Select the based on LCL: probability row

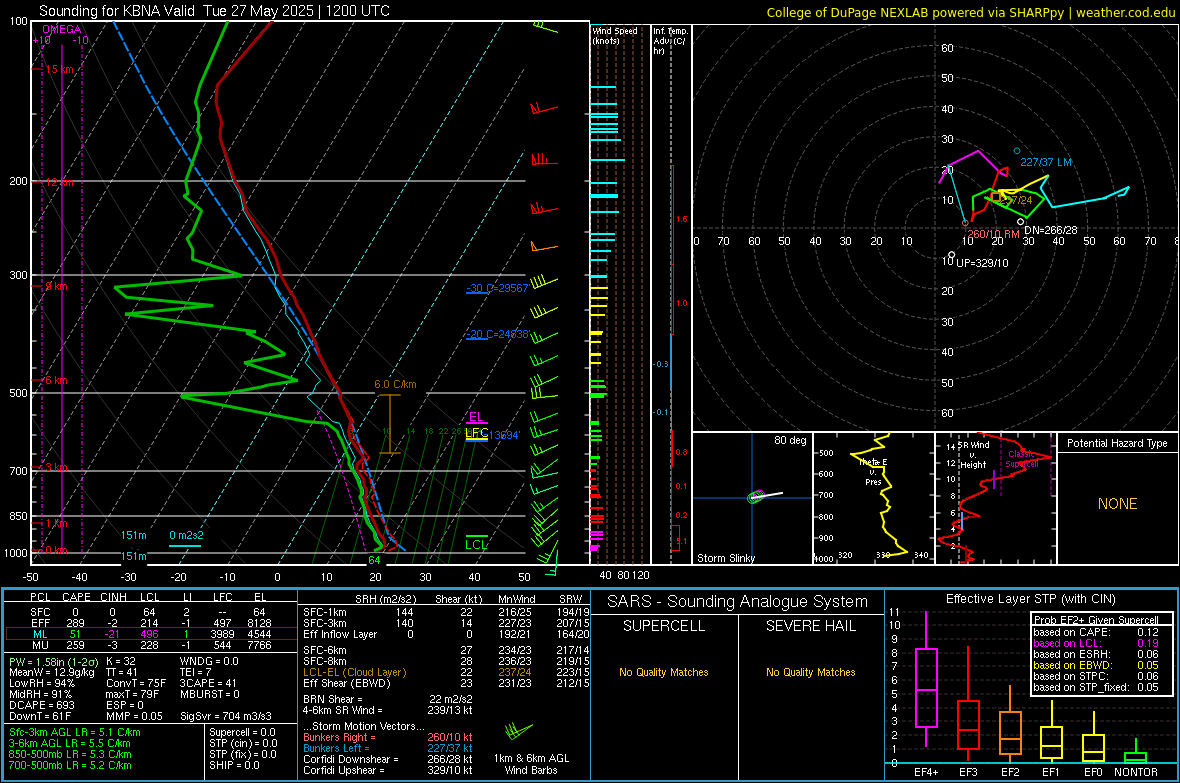pyautogui.click(x=1096, y=643)
